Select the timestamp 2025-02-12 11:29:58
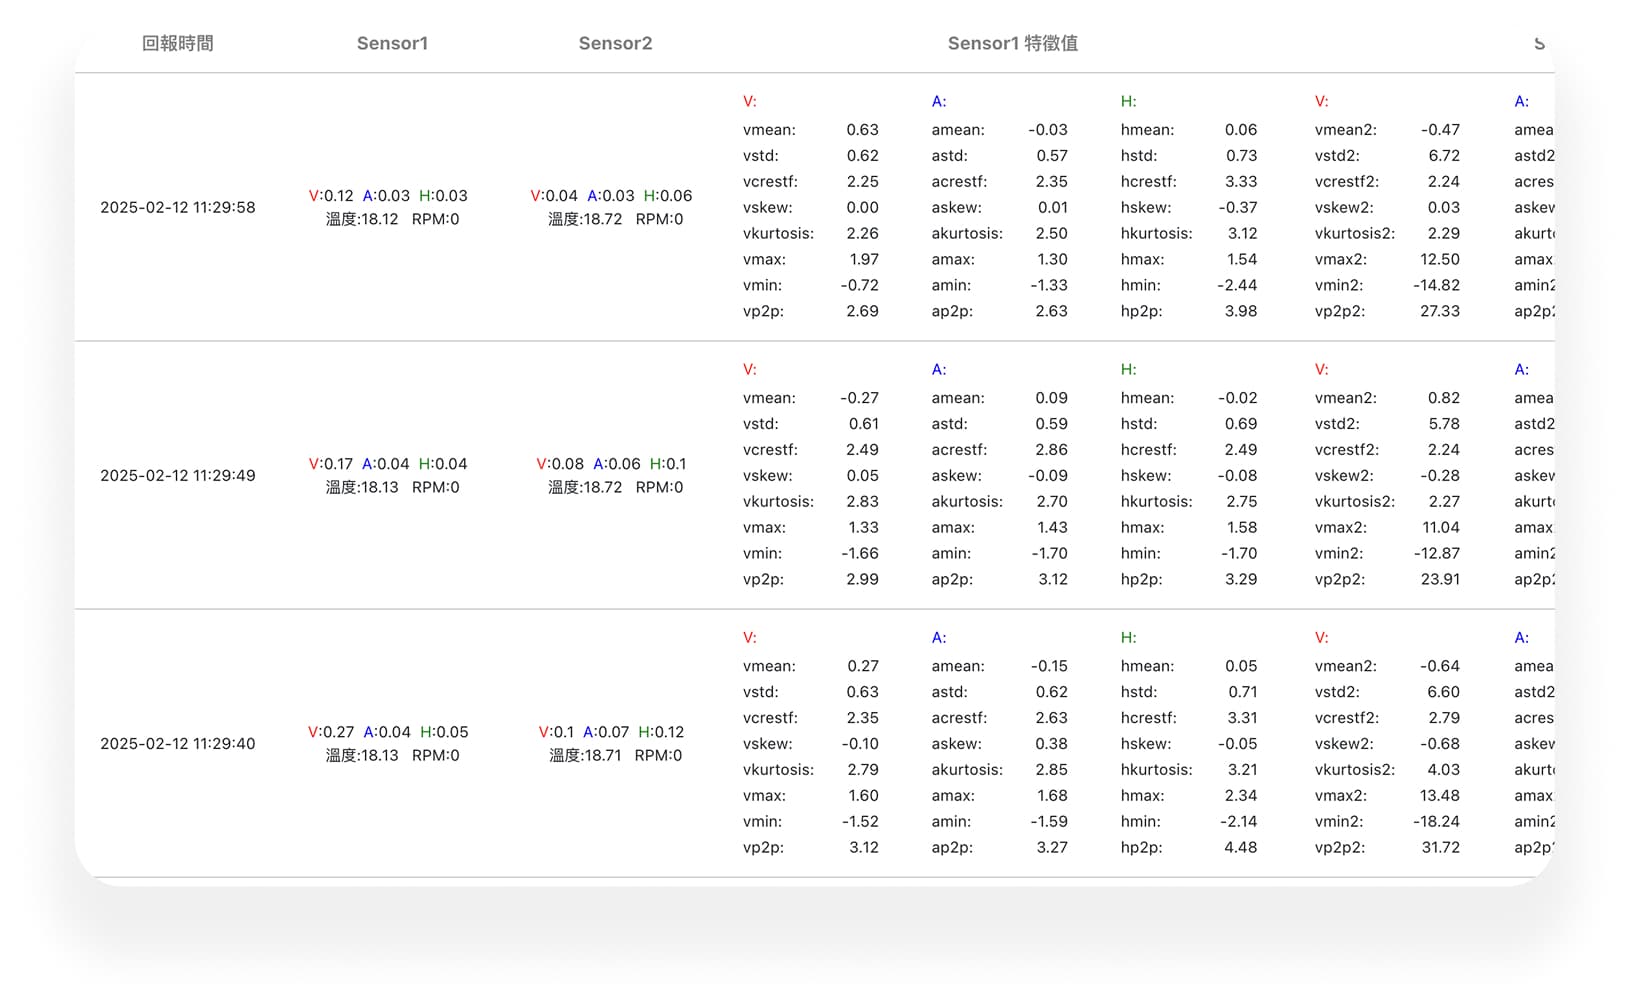The width and height of the screenshot is (1625, 1005). pyautogui.click(x=177, y=208)
